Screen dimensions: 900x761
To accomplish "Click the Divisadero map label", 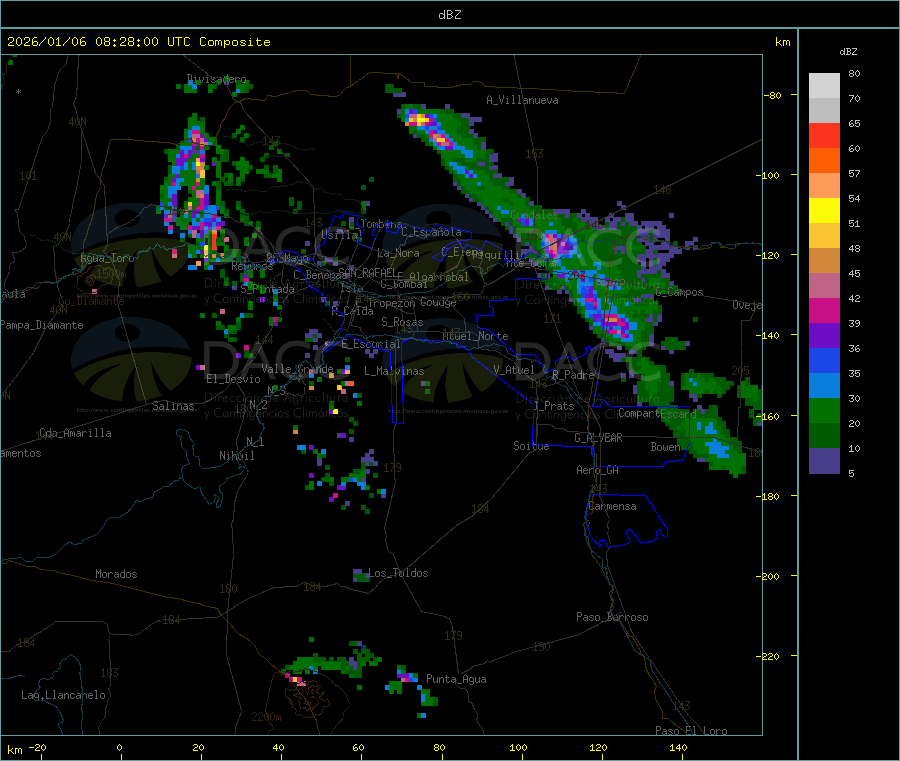I will 217,79.
